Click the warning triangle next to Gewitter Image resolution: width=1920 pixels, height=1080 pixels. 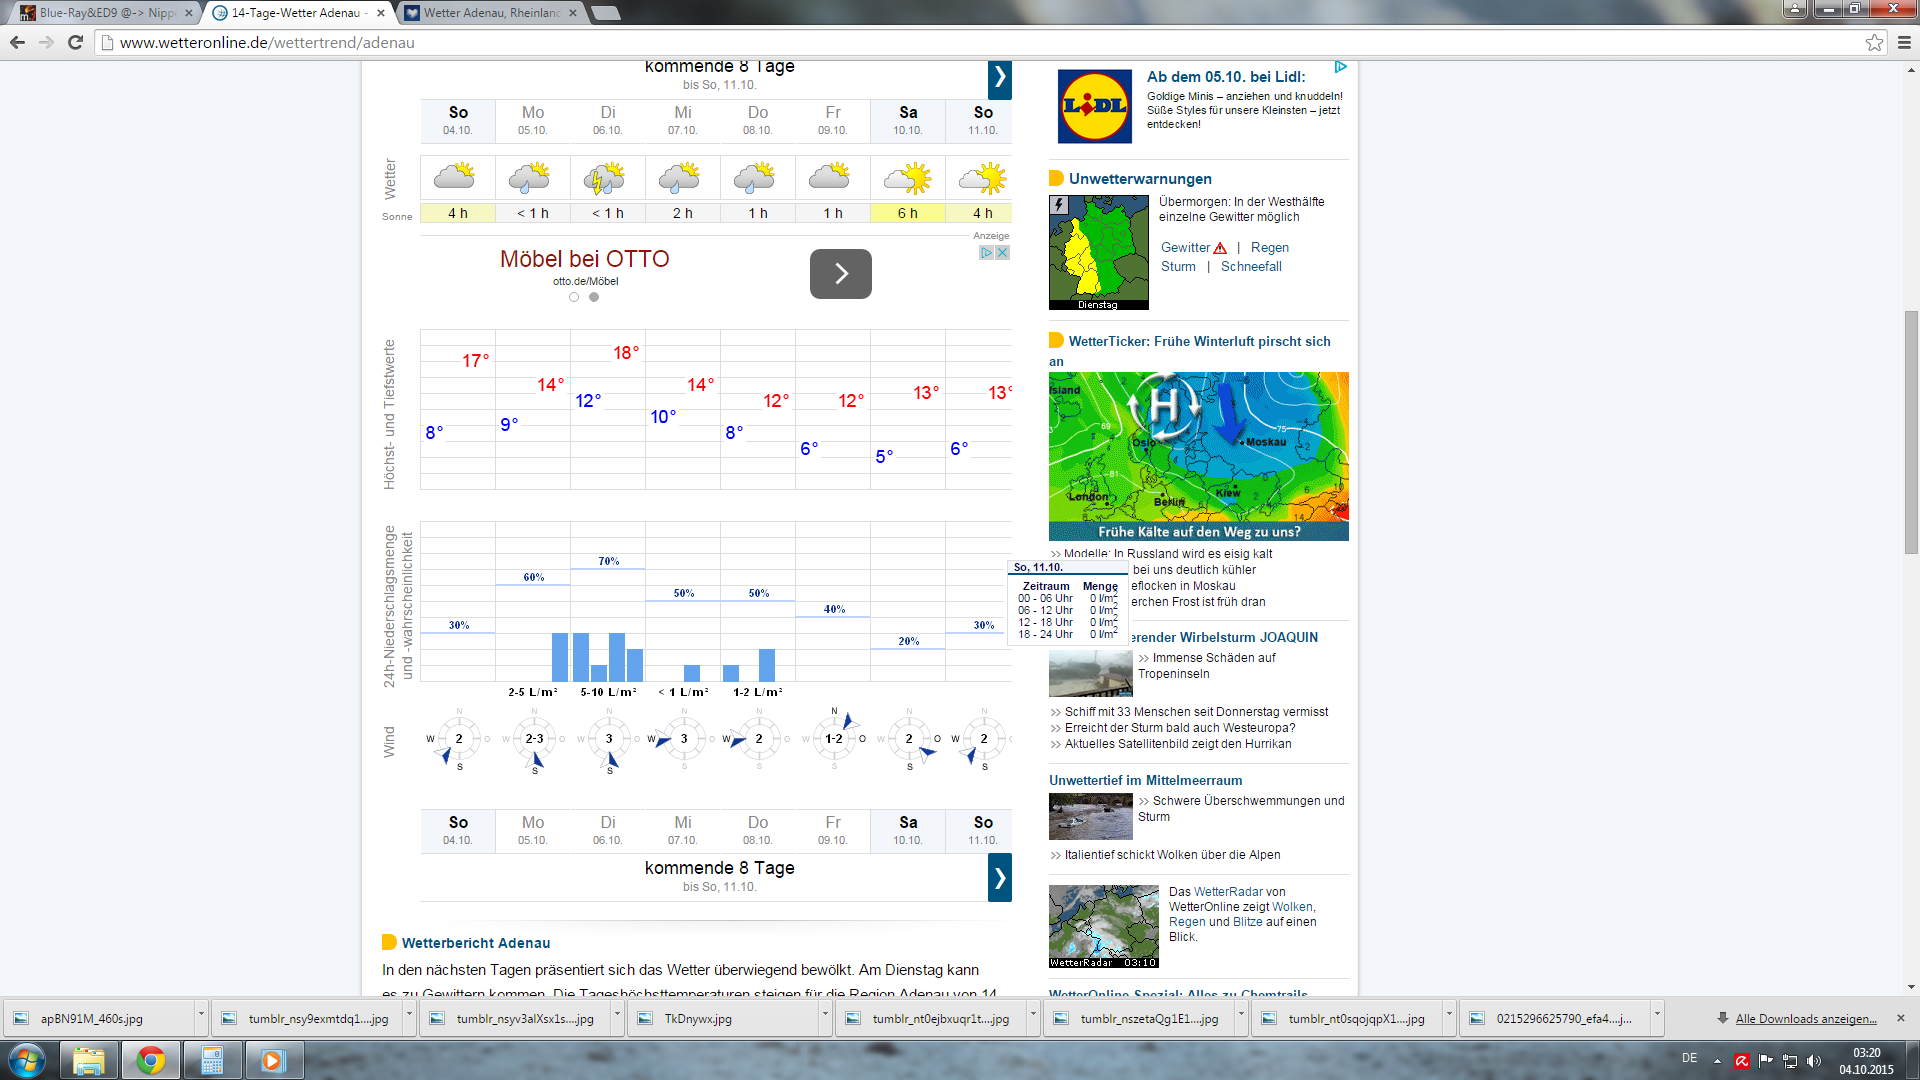coord(1220,247)
